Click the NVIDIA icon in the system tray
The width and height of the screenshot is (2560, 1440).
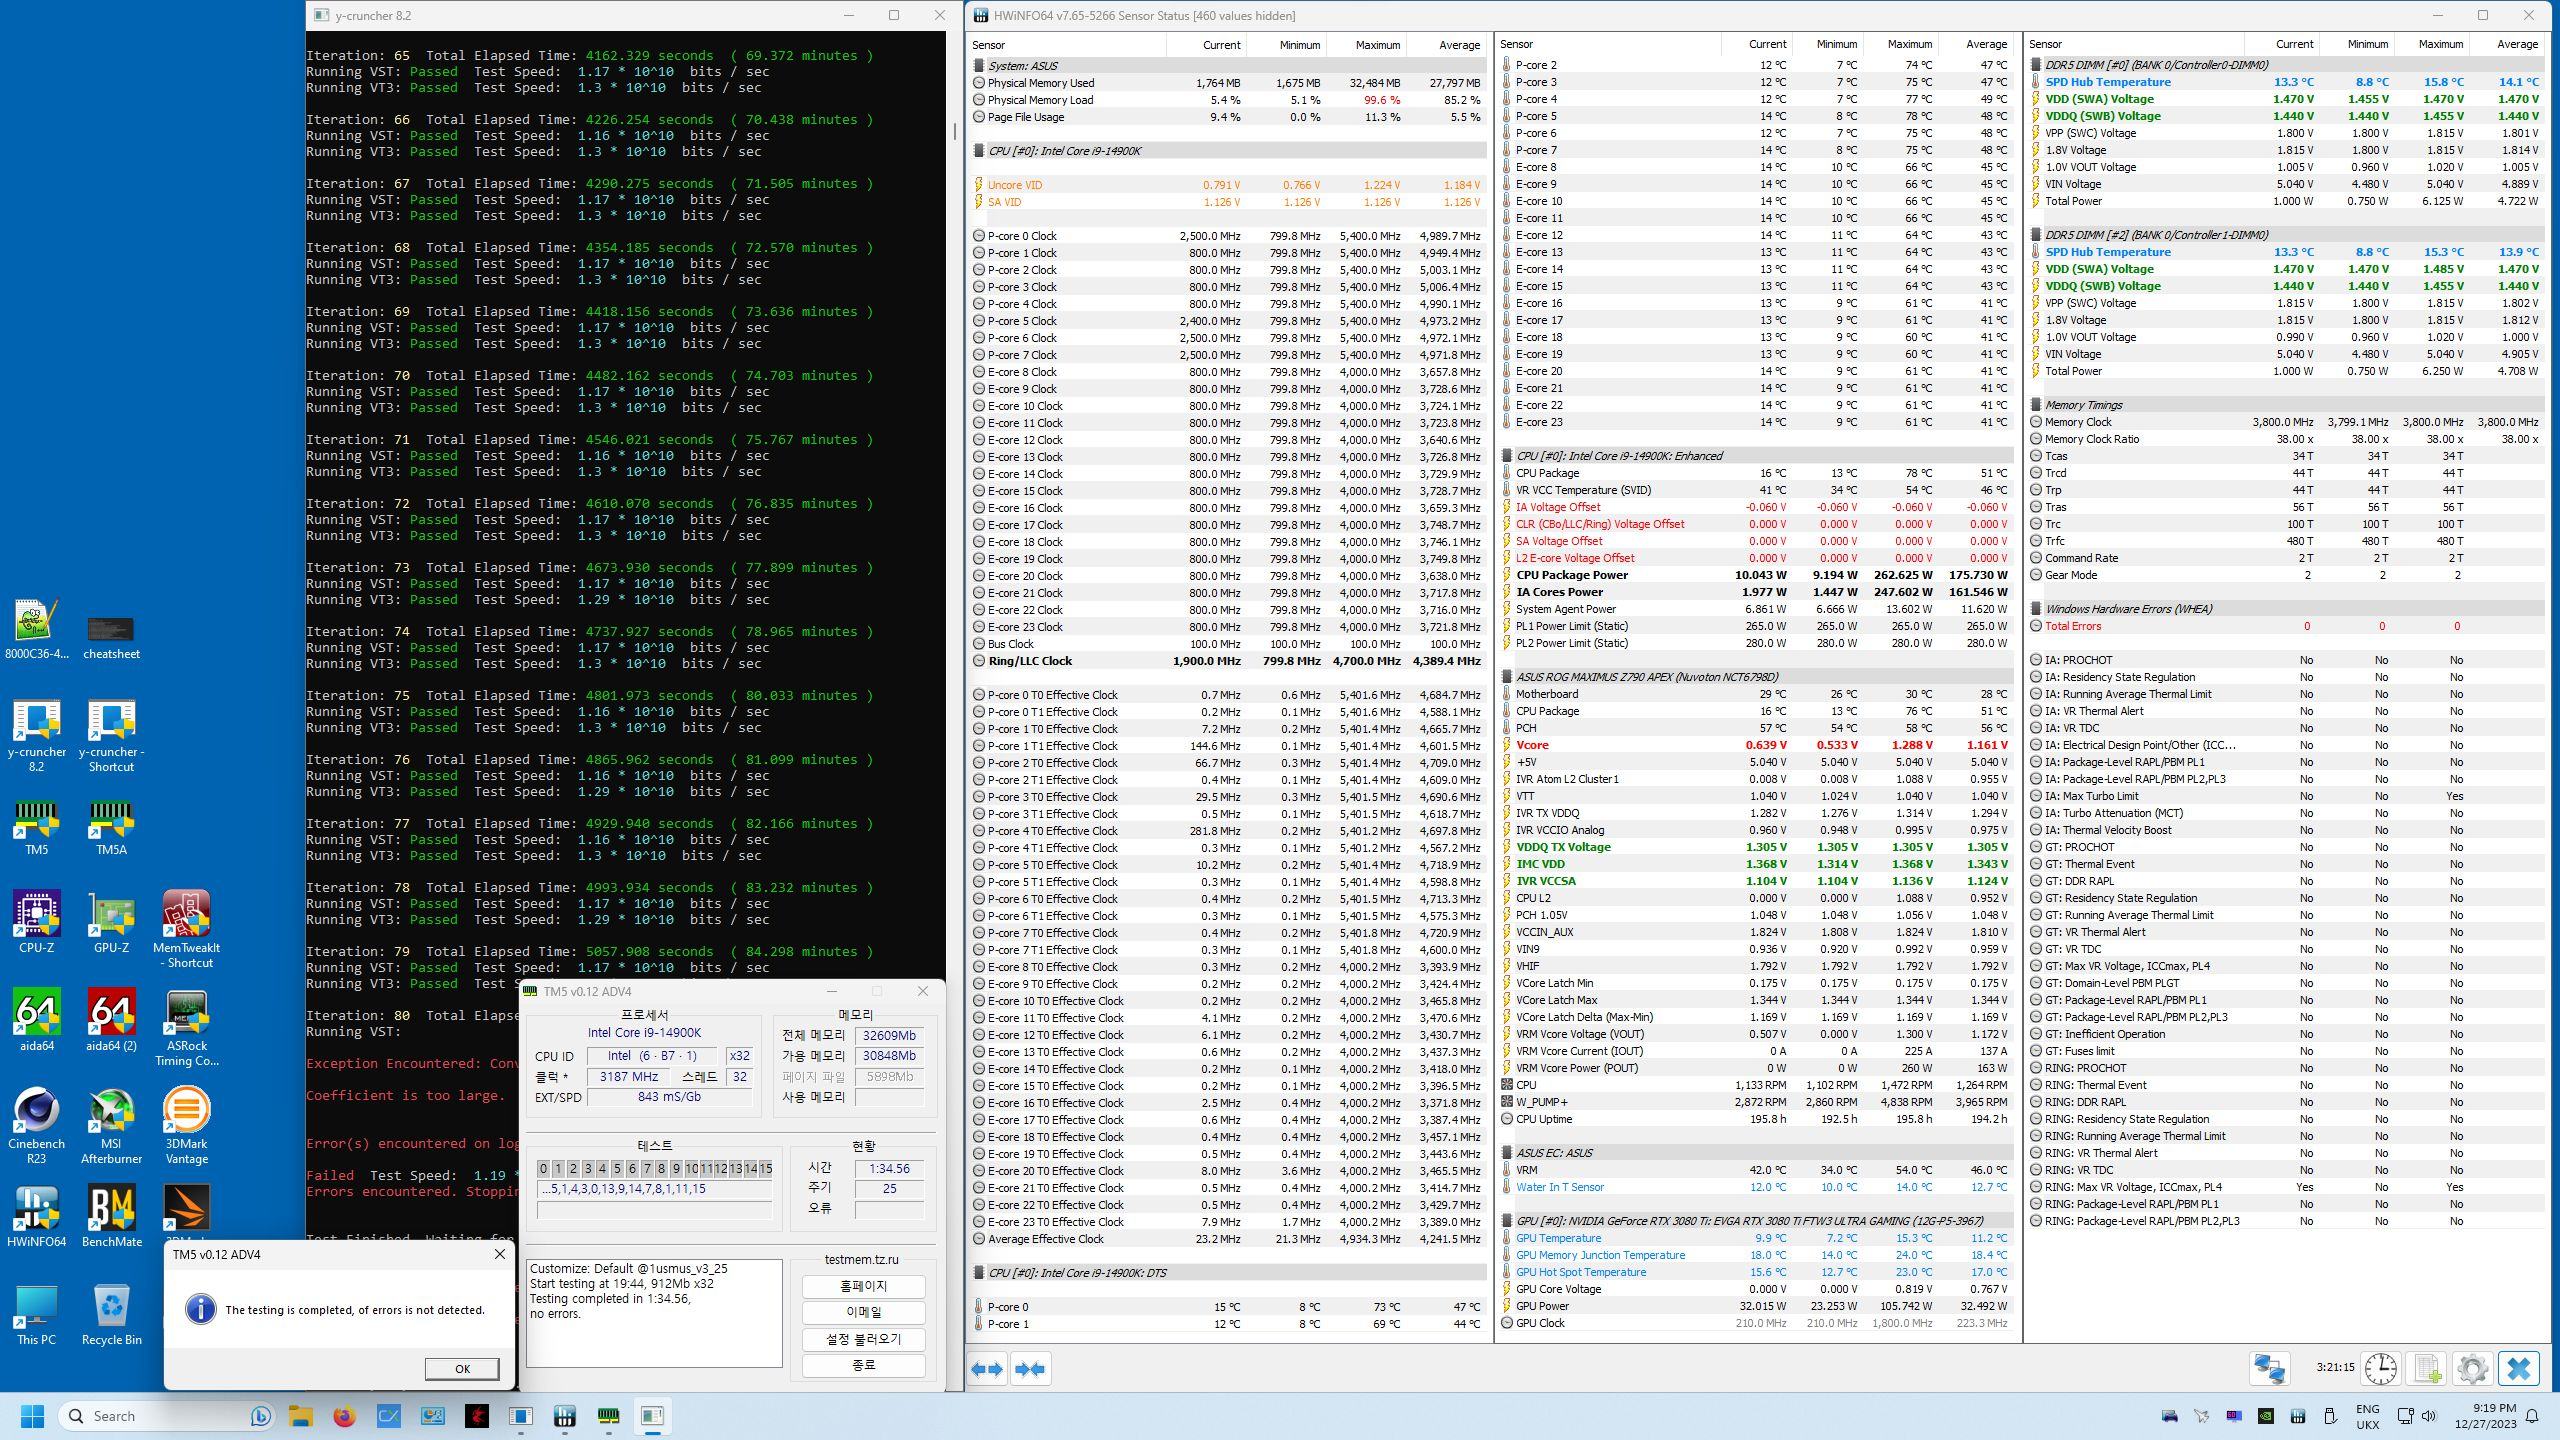tap(2266, 1415)
